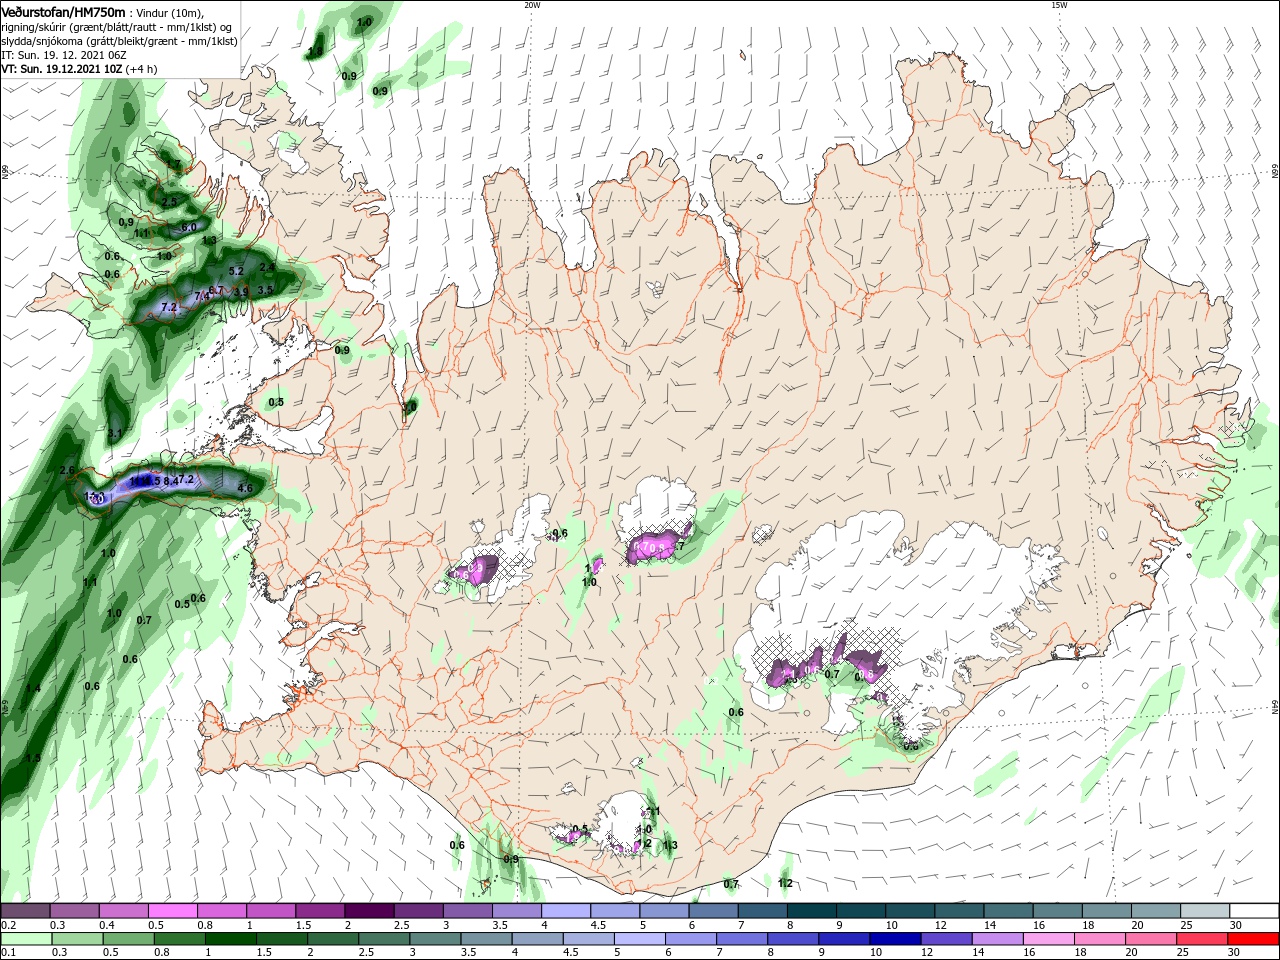Click the '0.2' label in the upper legend
1280x960 pixels.
(7, 925)
